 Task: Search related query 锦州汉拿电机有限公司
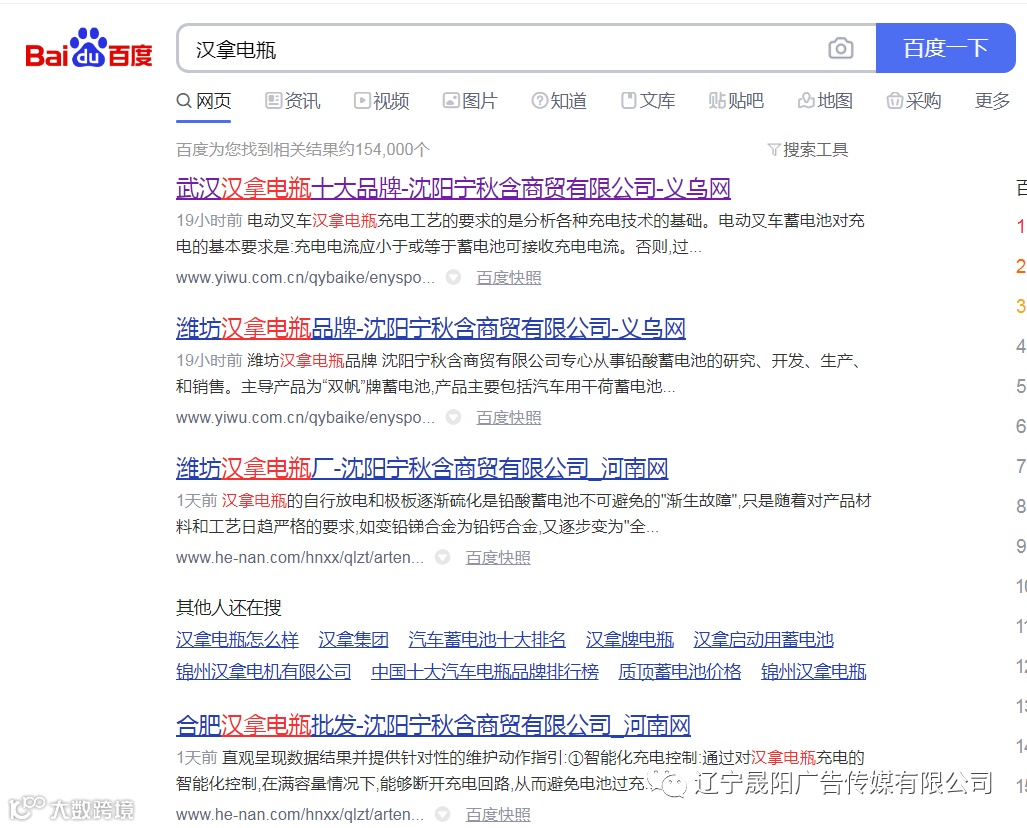pos(264,671)
